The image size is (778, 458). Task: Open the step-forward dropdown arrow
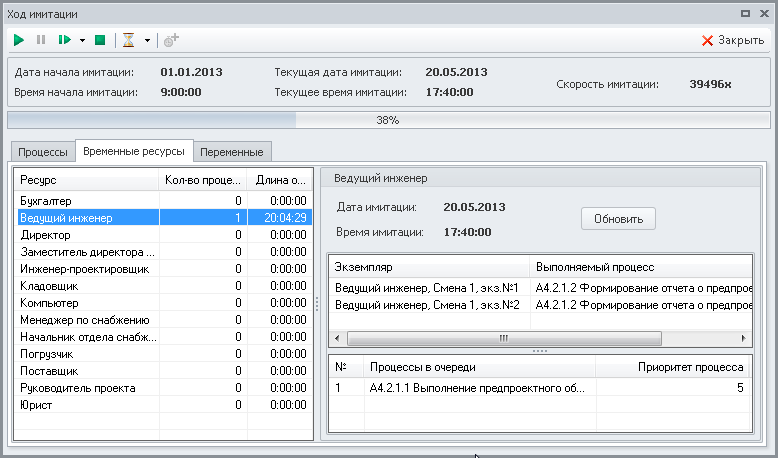[82, 41]
